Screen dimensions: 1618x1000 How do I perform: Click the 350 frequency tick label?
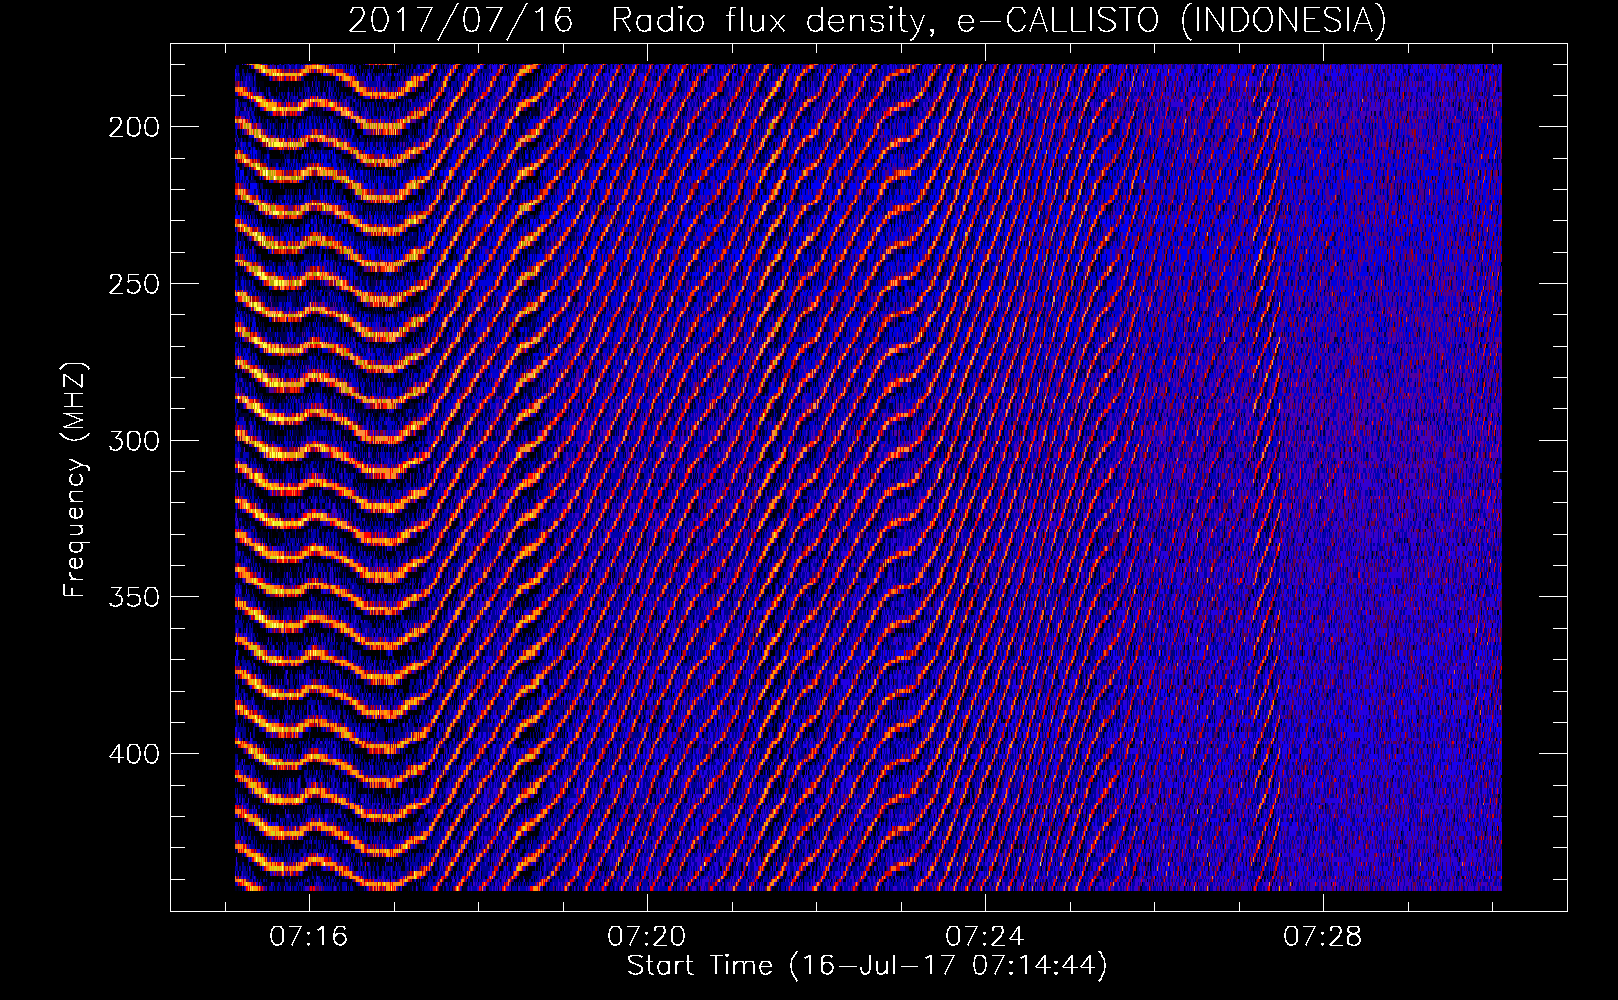click(x=133, y=597)
